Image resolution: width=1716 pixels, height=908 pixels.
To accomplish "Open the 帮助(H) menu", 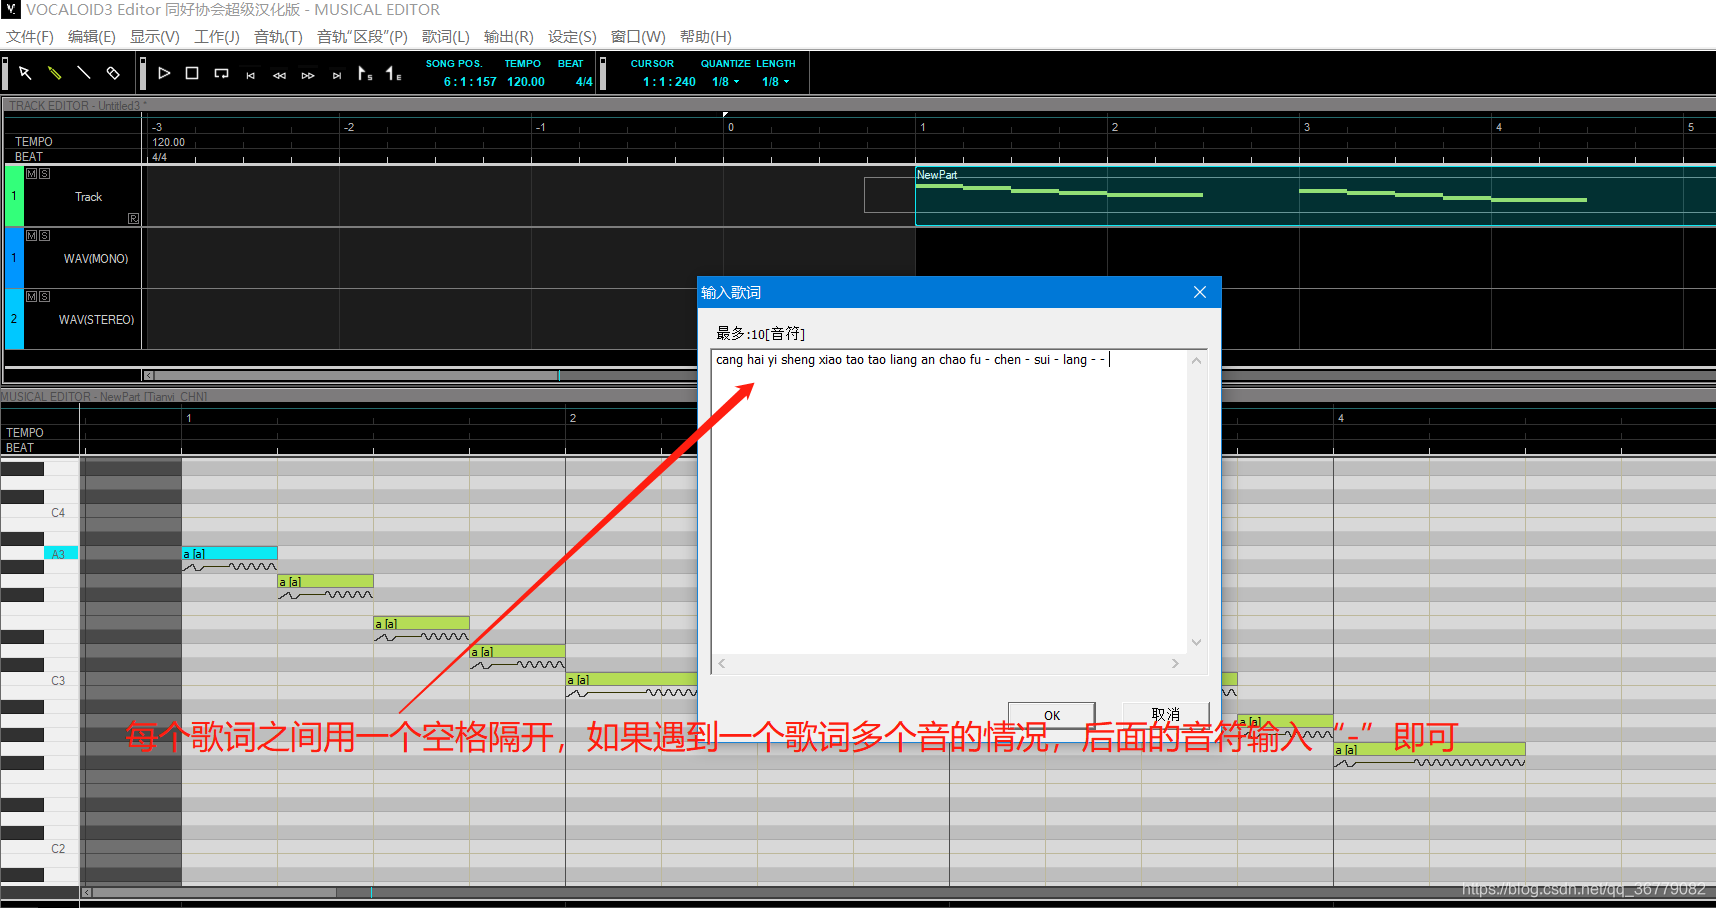I will 706,37.
